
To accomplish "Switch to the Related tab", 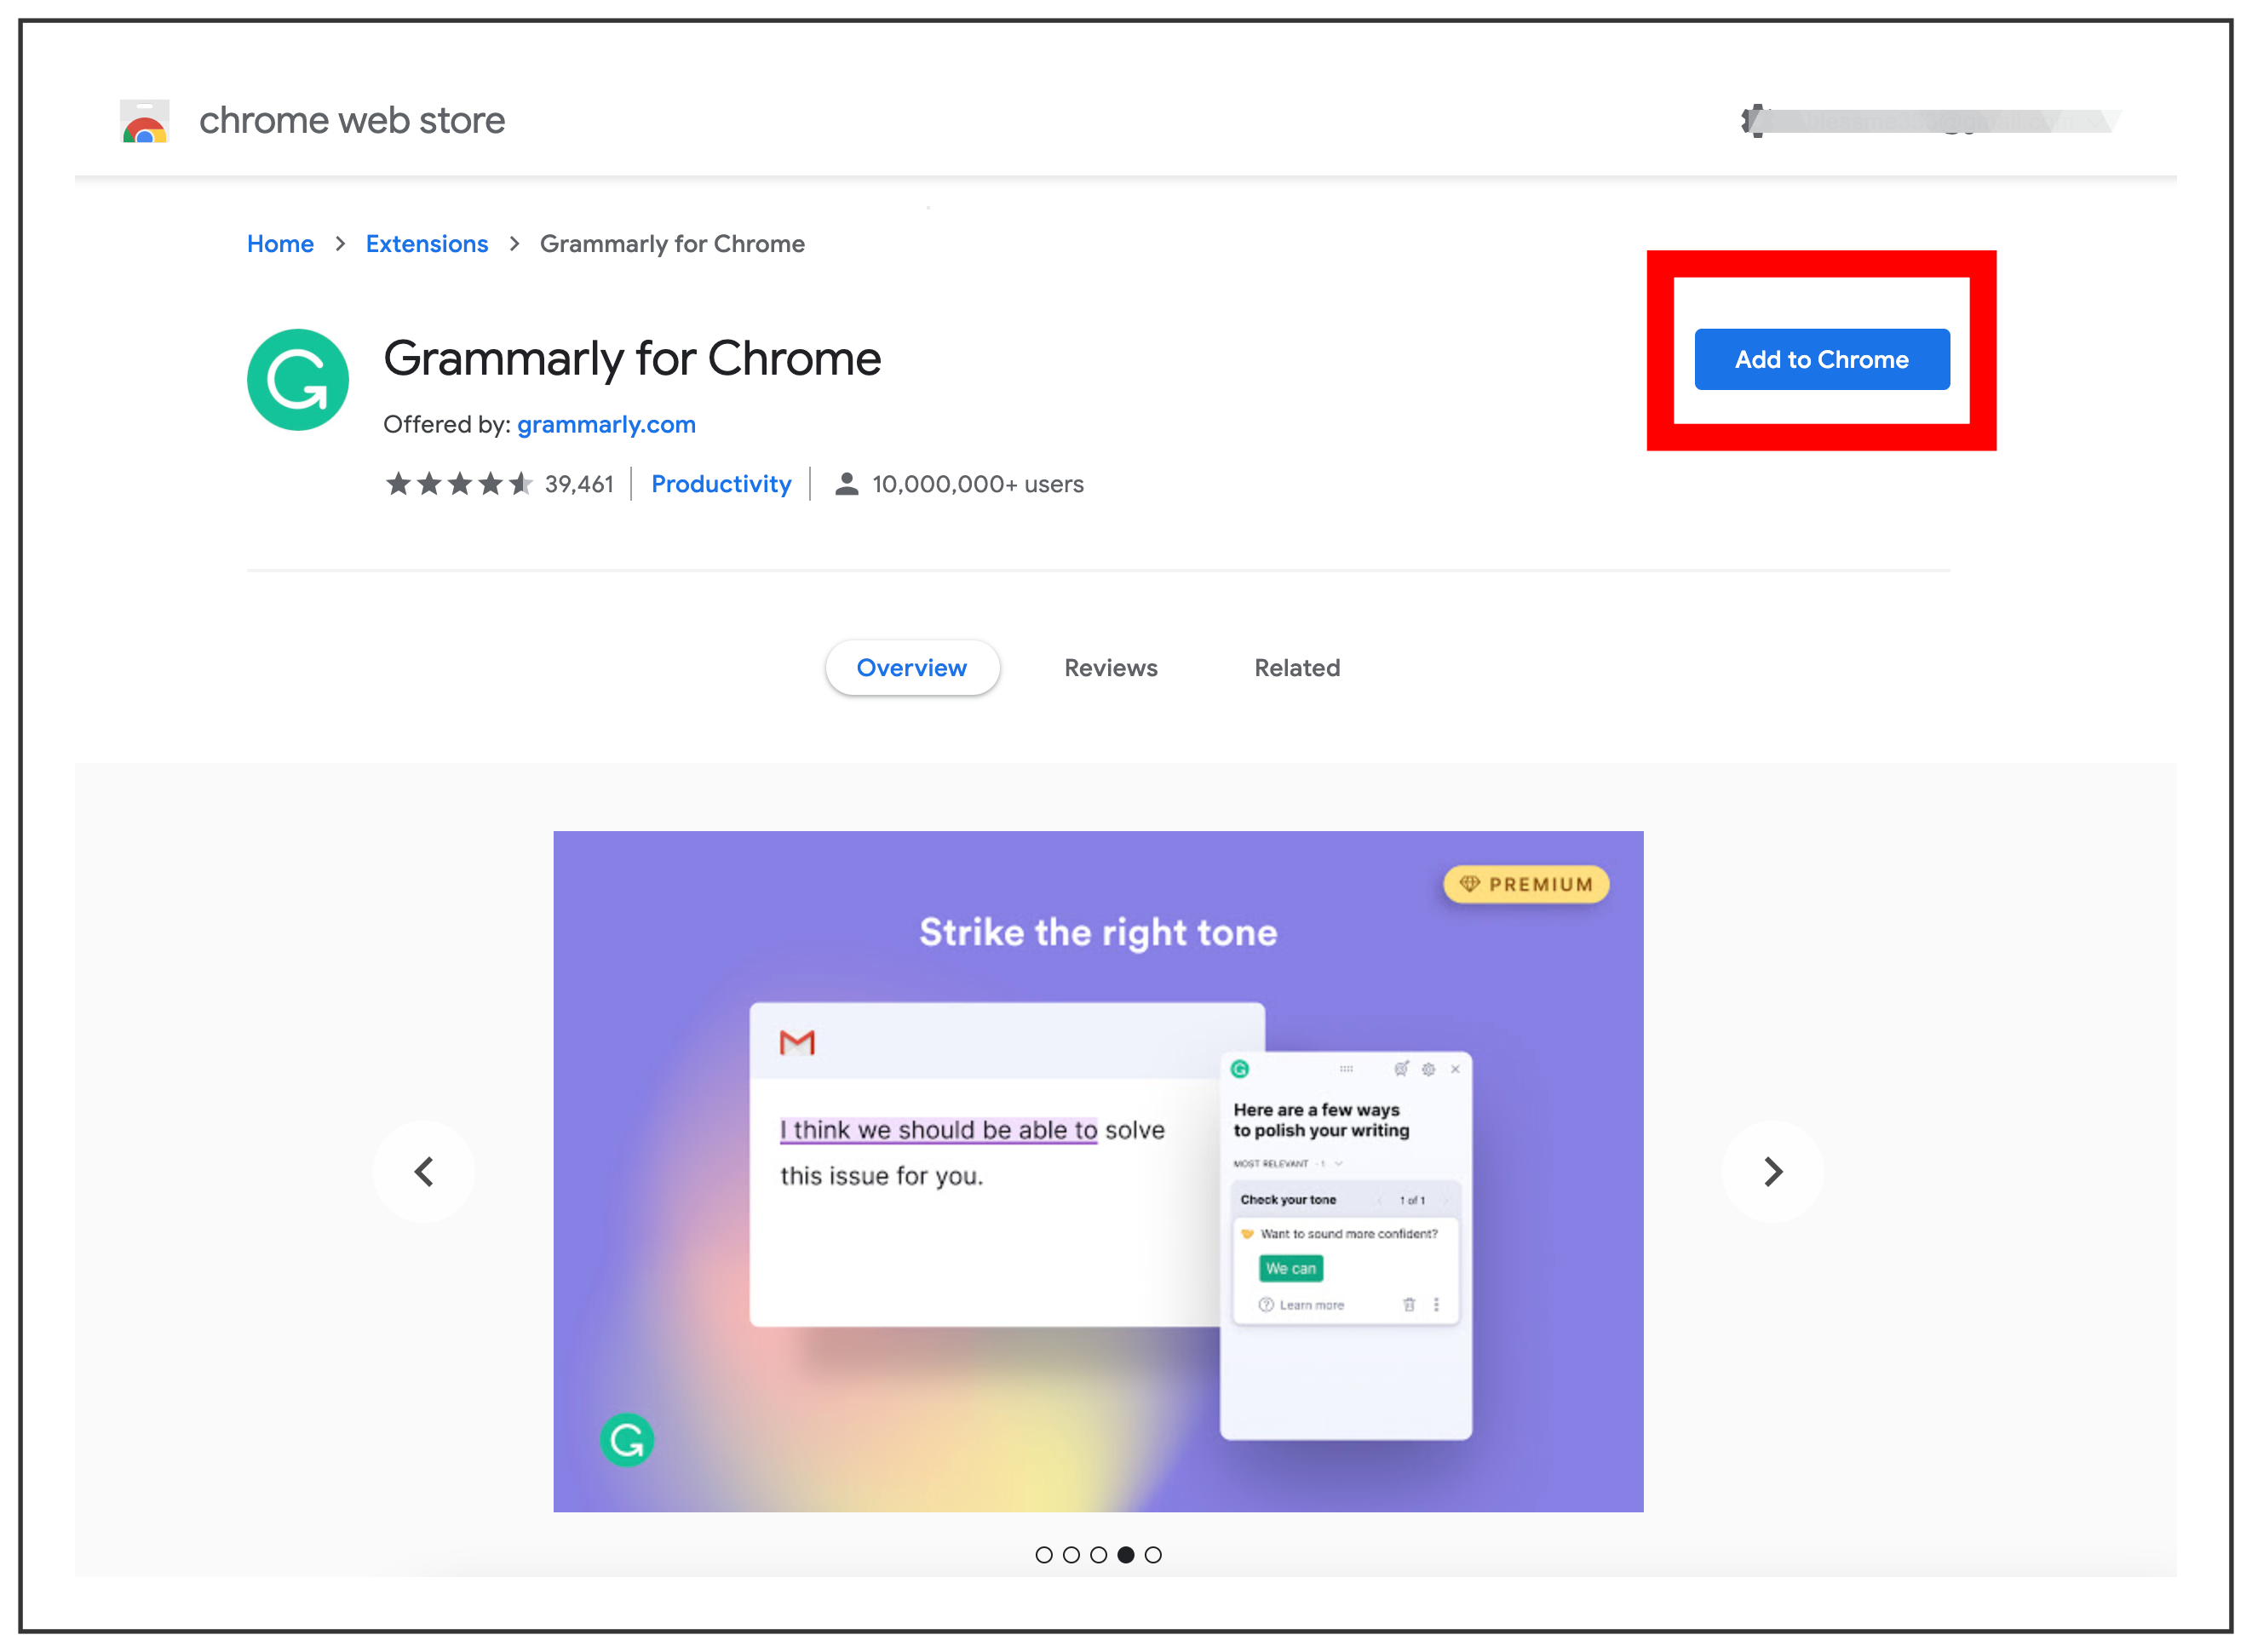I will coord(1297,668).
